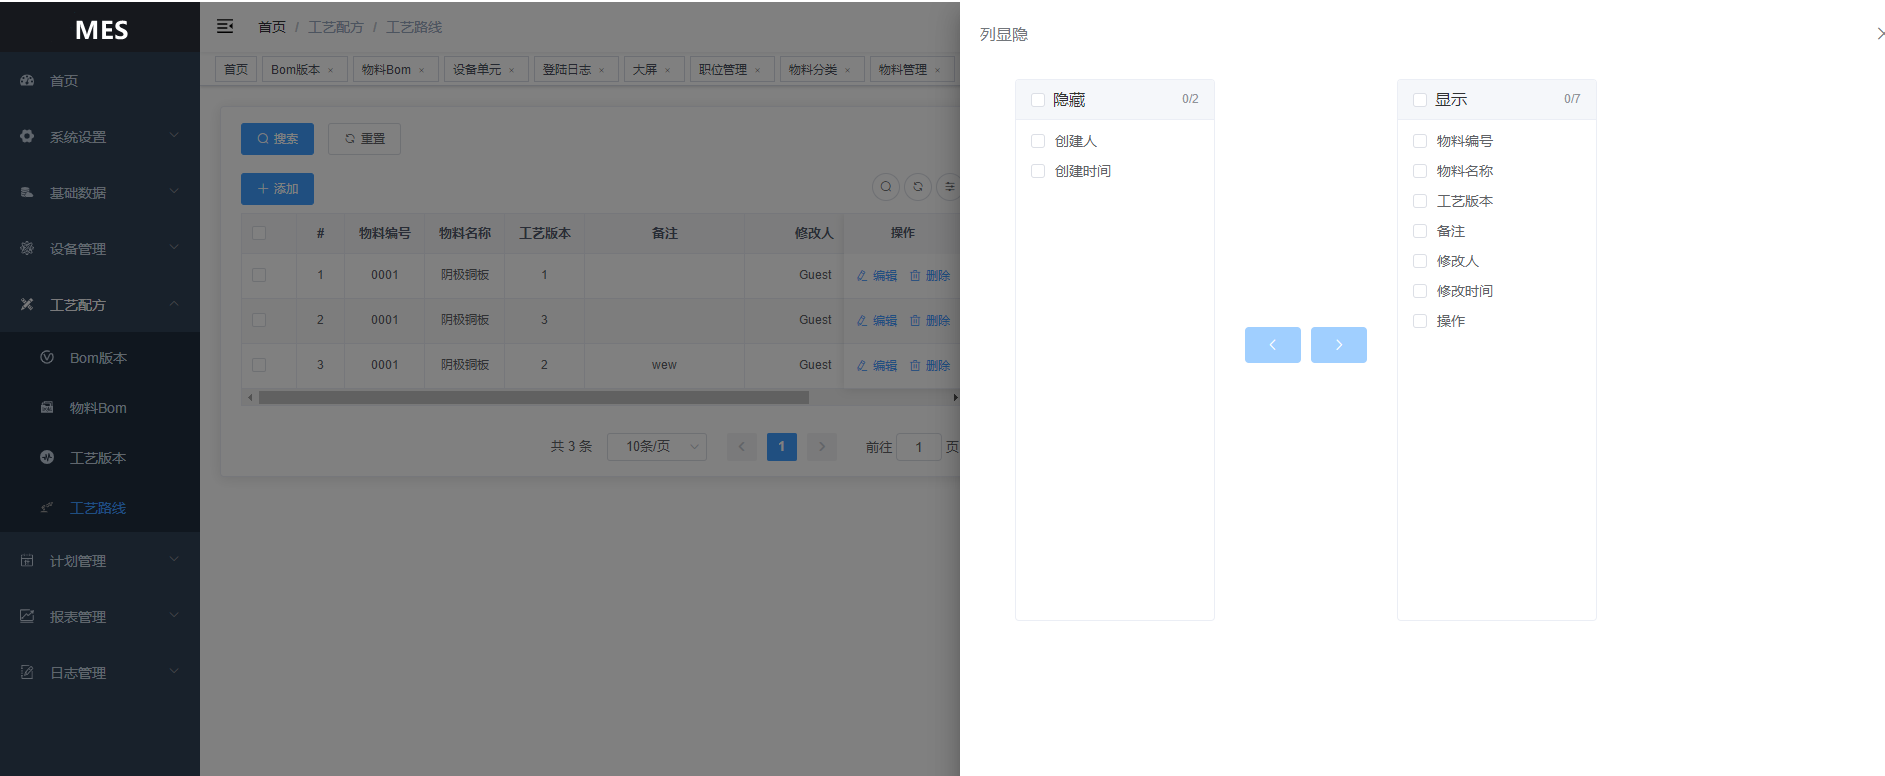The width and height of the screenshot is (1885, 776).
Task: Check the 修改人 checkbox in 显示 list
Action: pos(1420,261)
